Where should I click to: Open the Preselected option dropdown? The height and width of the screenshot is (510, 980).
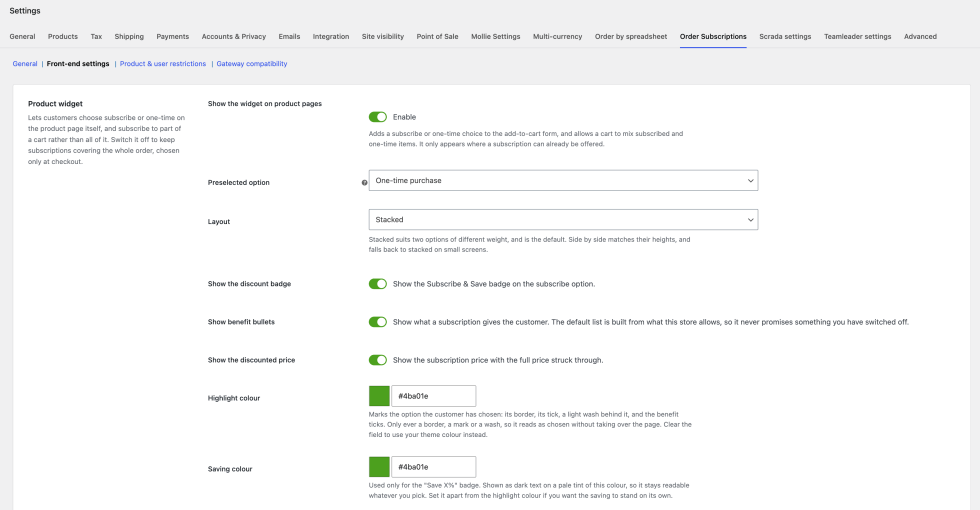coord(563,181)
